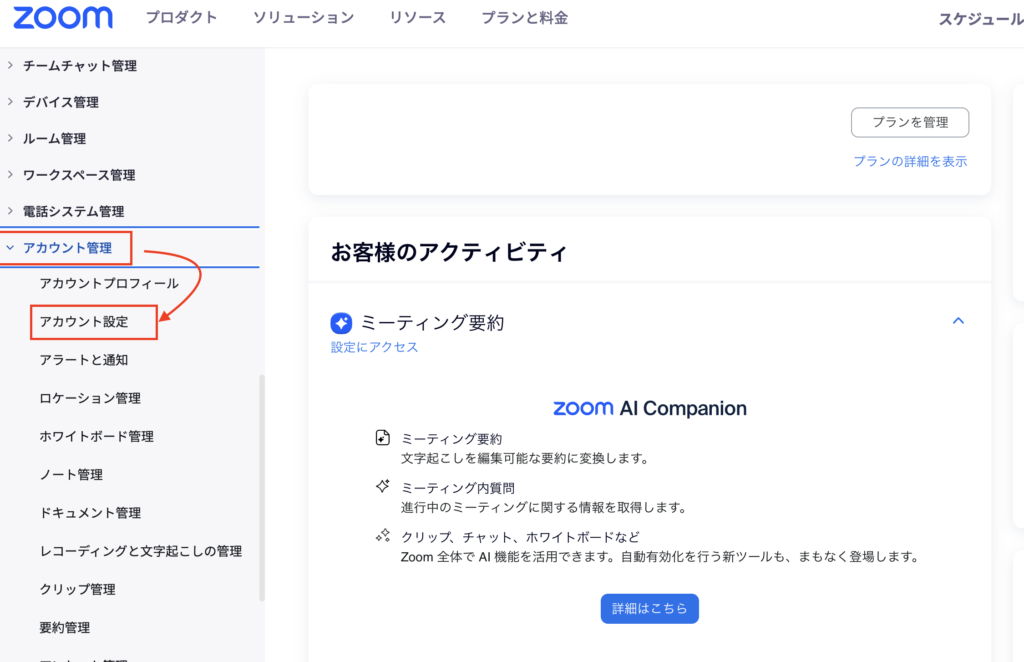This screenshot has width=1024, height=662.
Task: Click the ミーティング内質問 sparkle icon
Action: point(383,486)
